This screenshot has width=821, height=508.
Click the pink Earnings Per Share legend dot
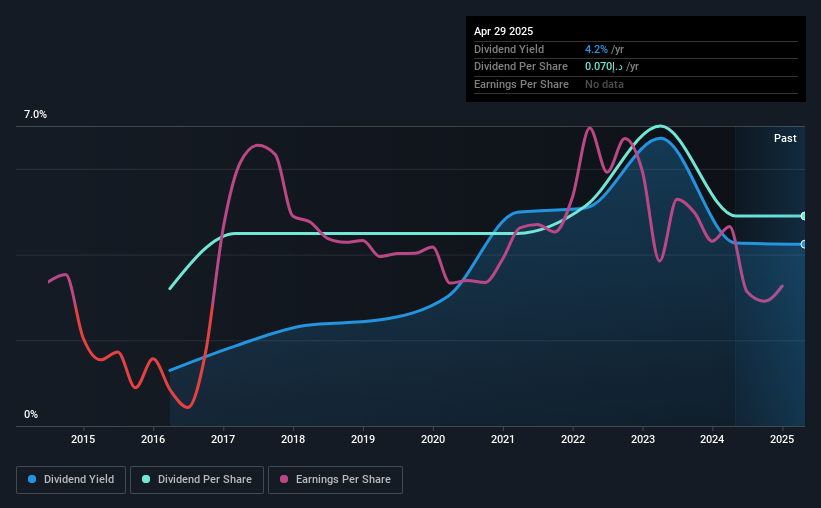[284, 479]
